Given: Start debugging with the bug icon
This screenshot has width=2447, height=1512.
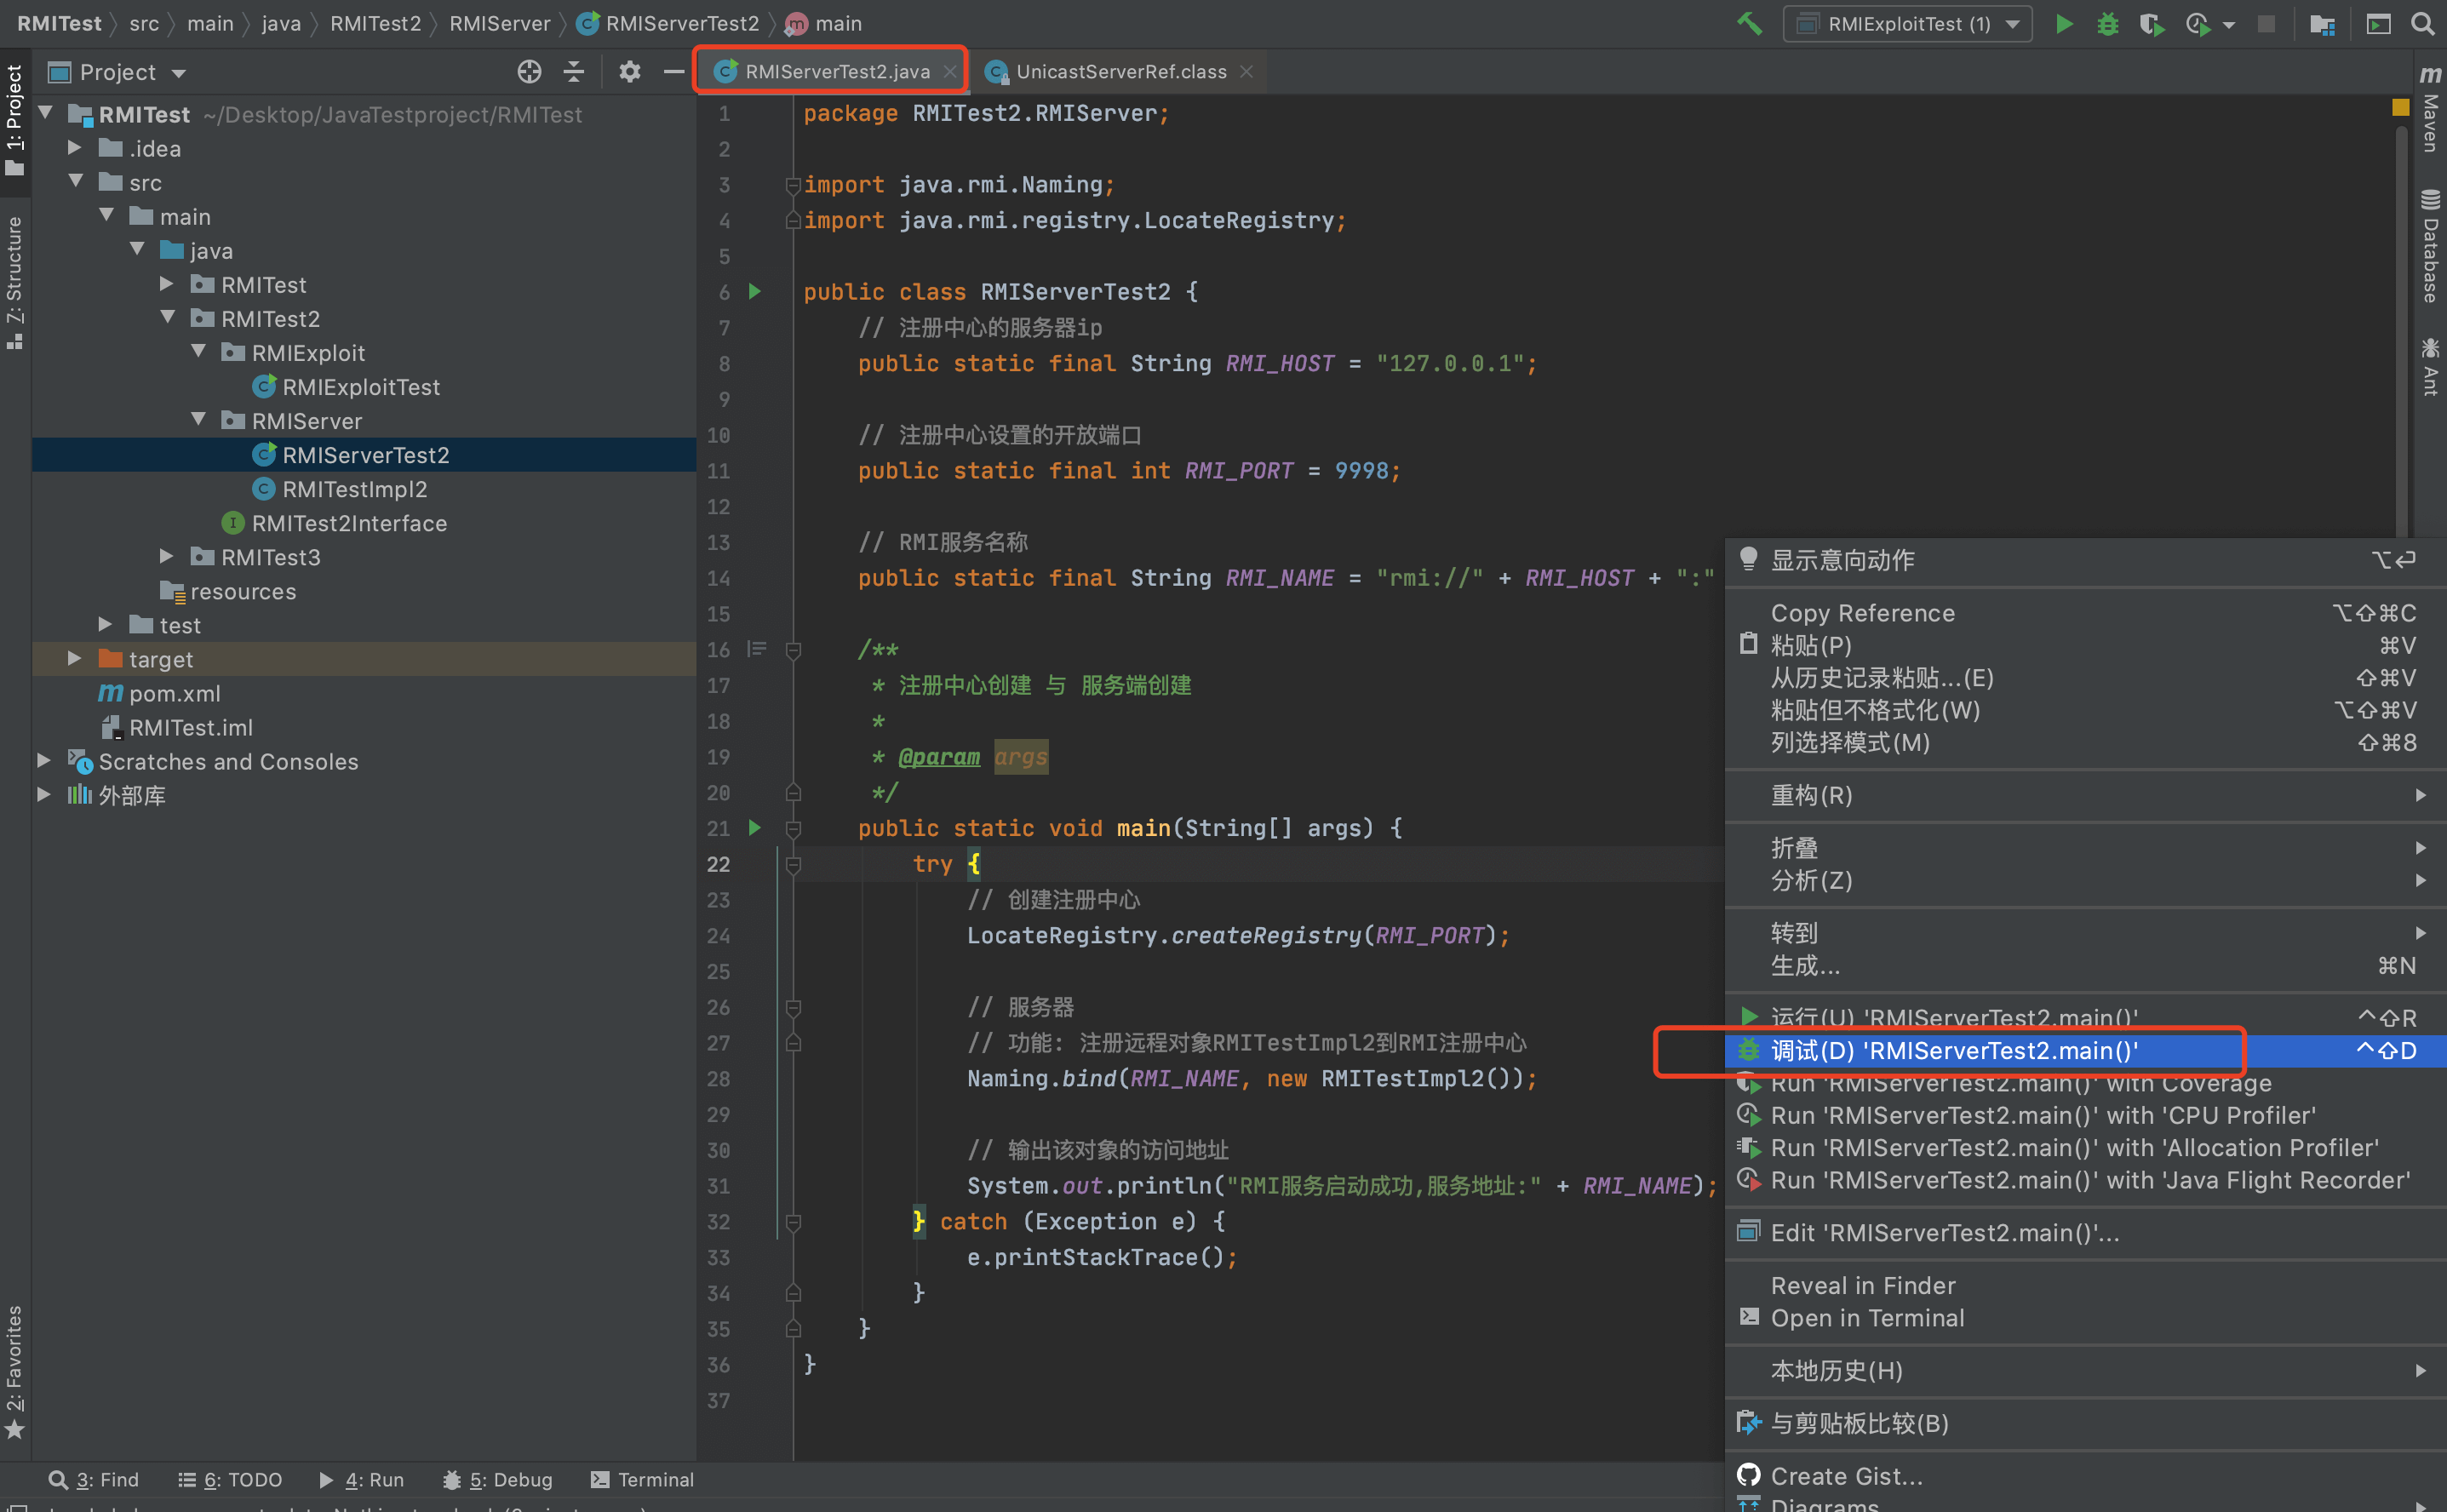Looking at the screenshot, I should (x=2107, y=23).
